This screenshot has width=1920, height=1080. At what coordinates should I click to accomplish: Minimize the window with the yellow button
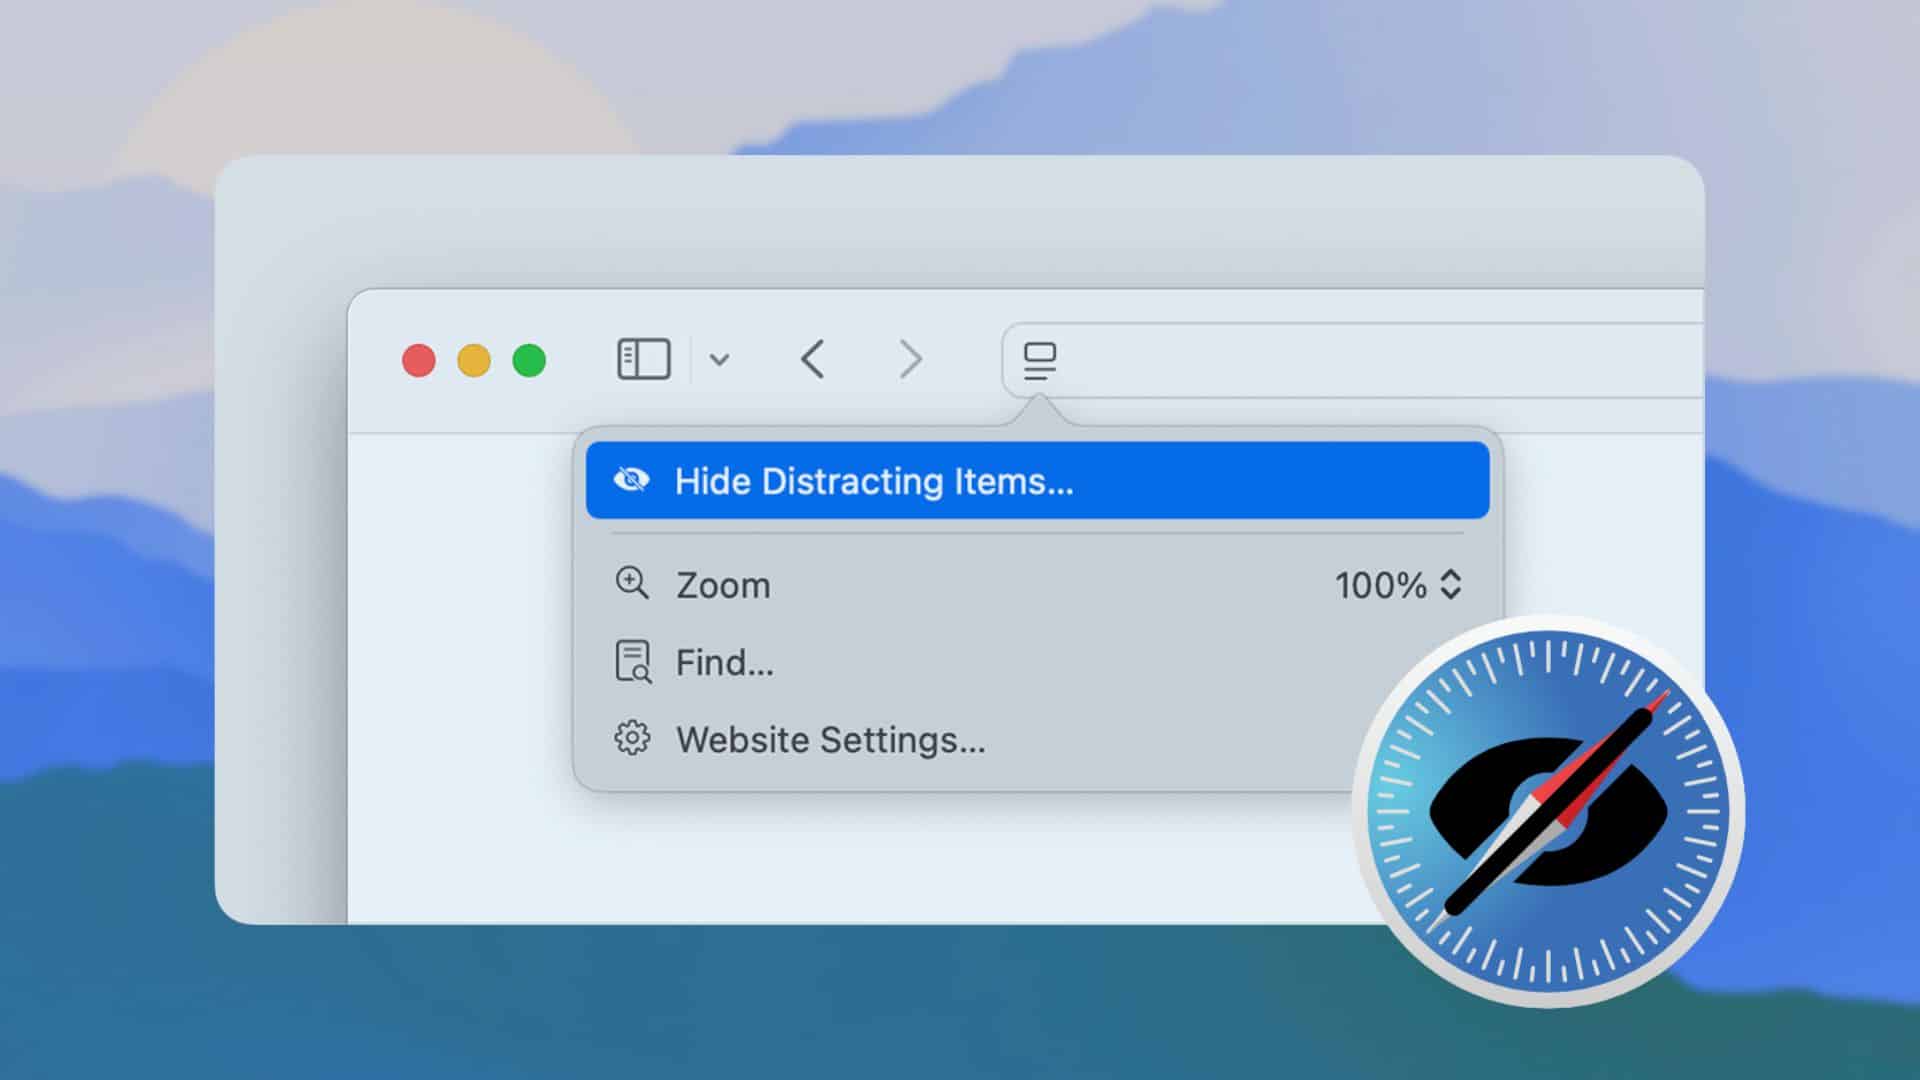coord(474,360)
